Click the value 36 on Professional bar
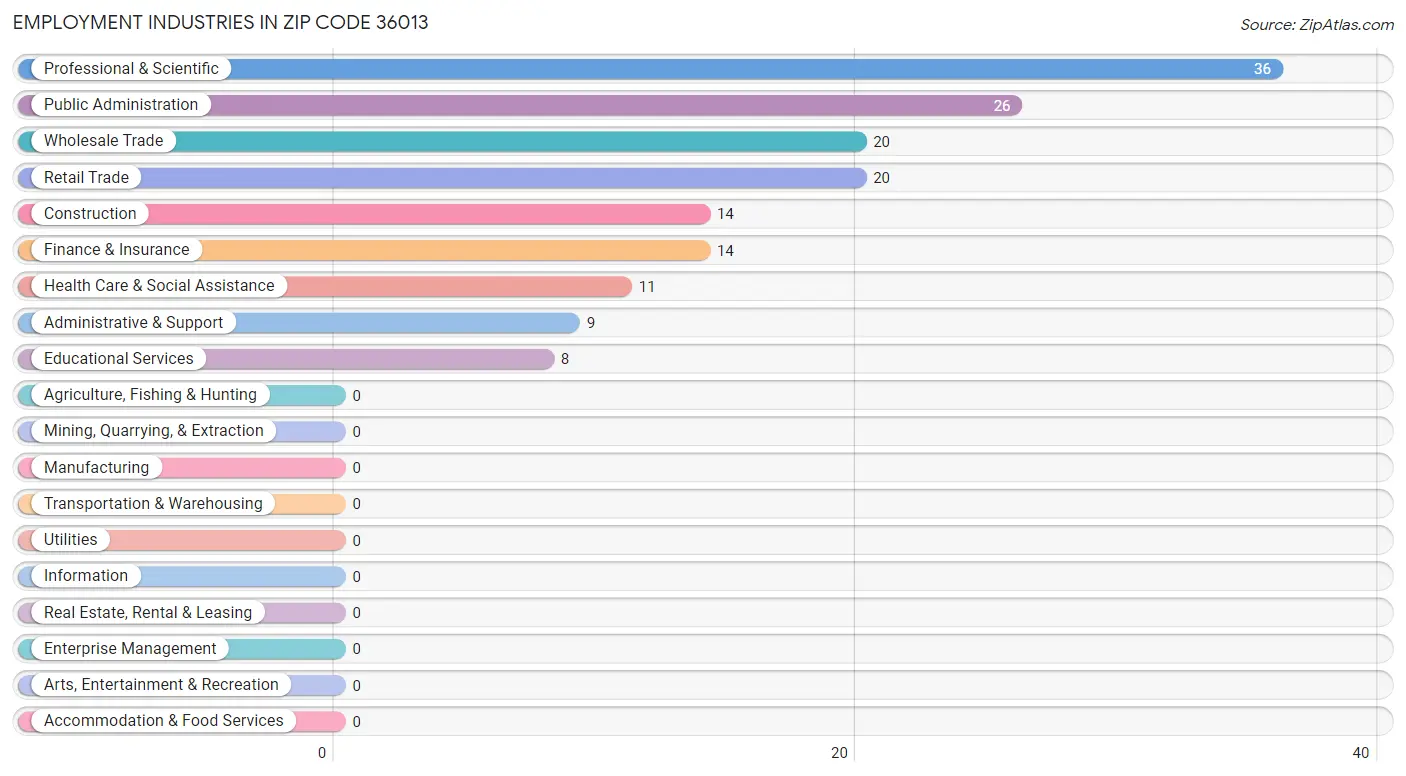Viewport: 1406px width, 776px height. 1262,69
